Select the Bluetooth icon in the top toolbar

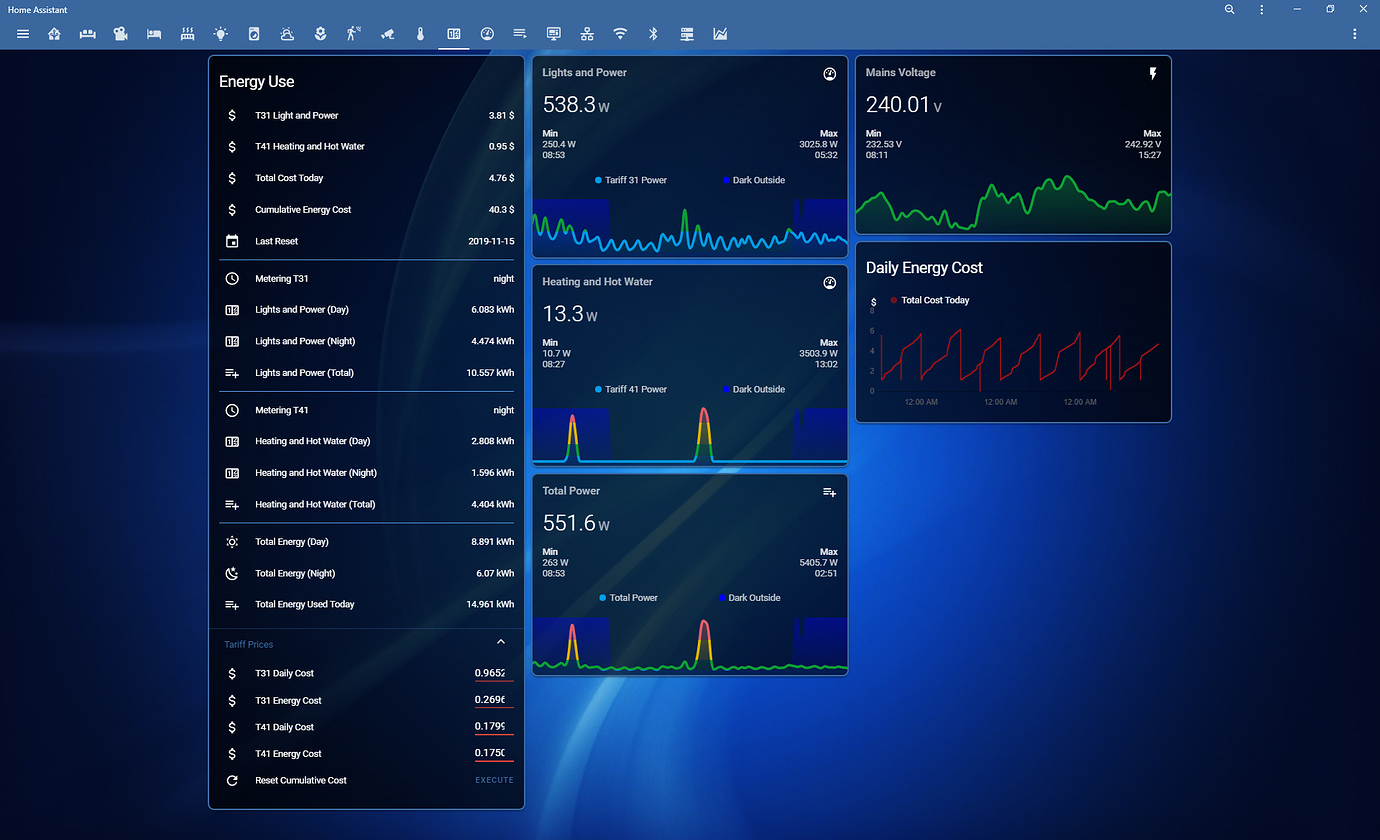coord(653,33)
